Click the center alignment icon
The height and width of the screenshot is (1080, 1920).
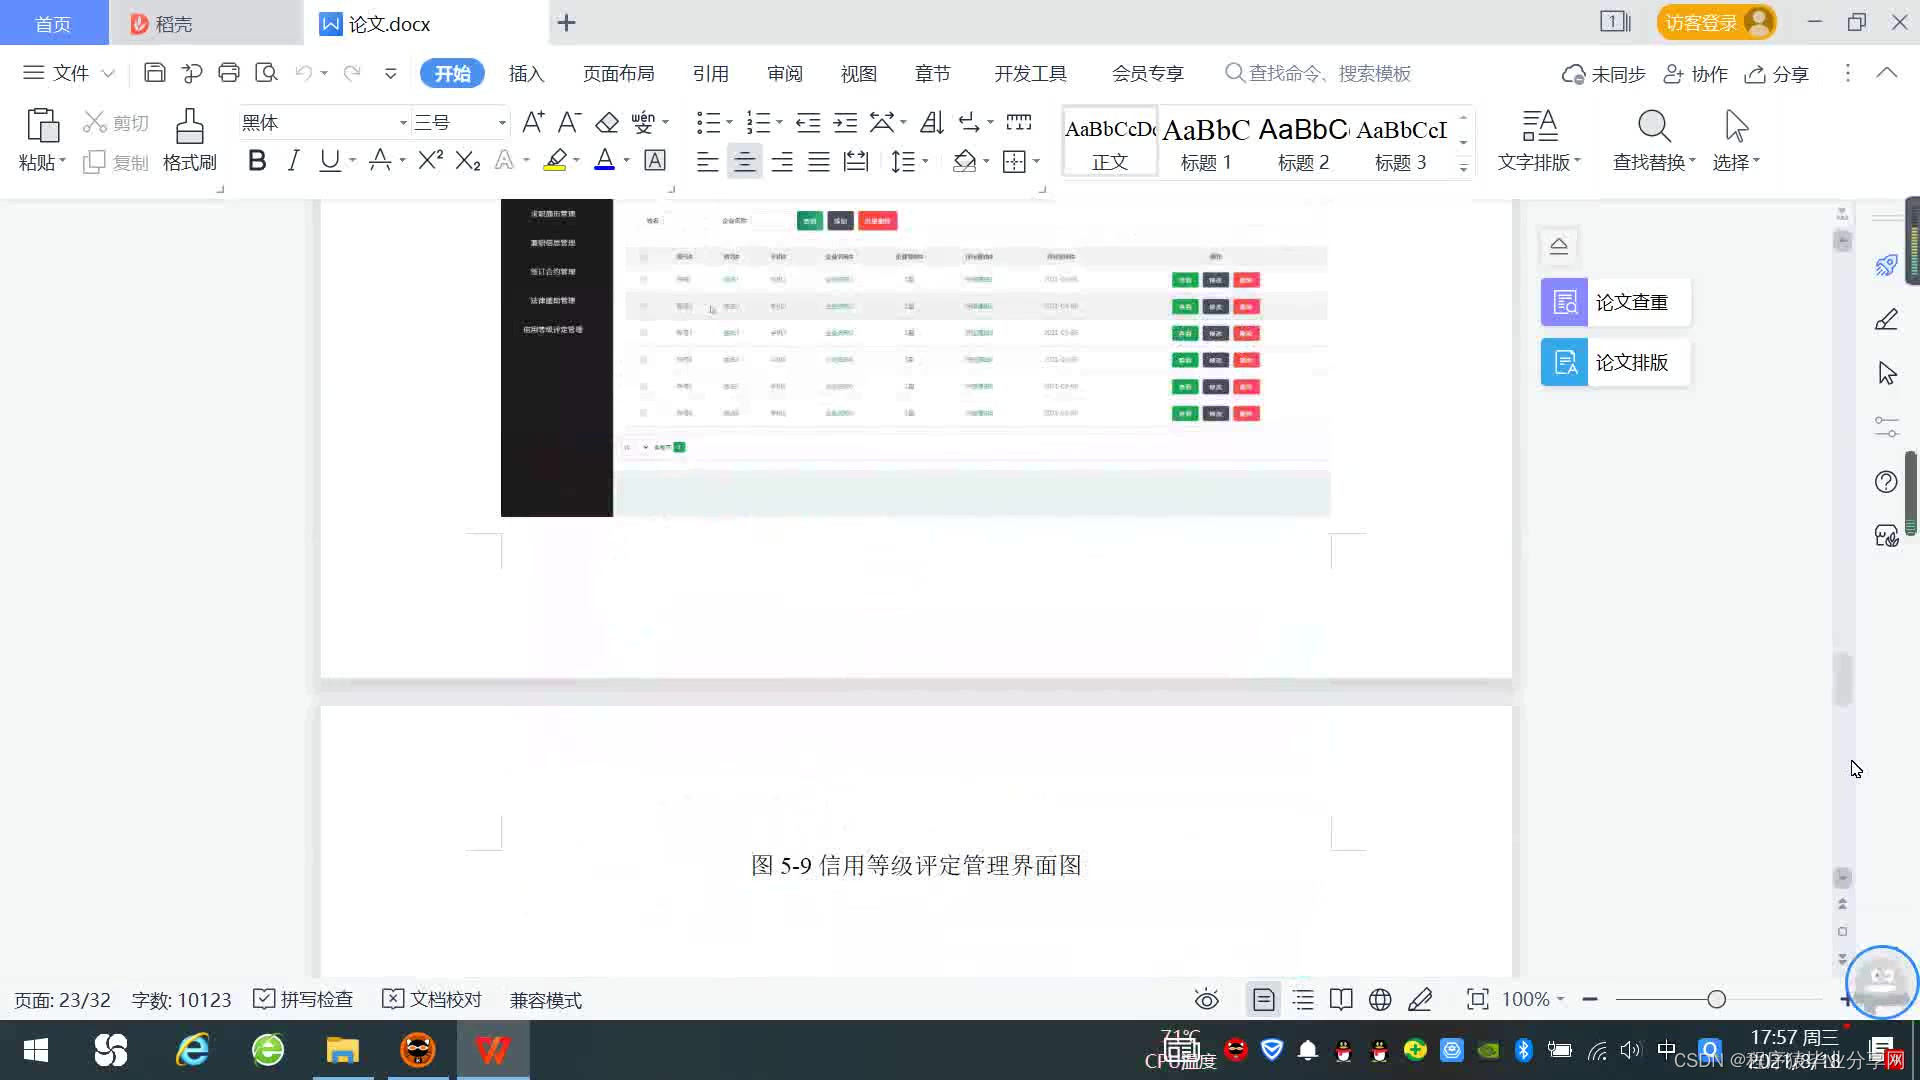tap(744, 162)
